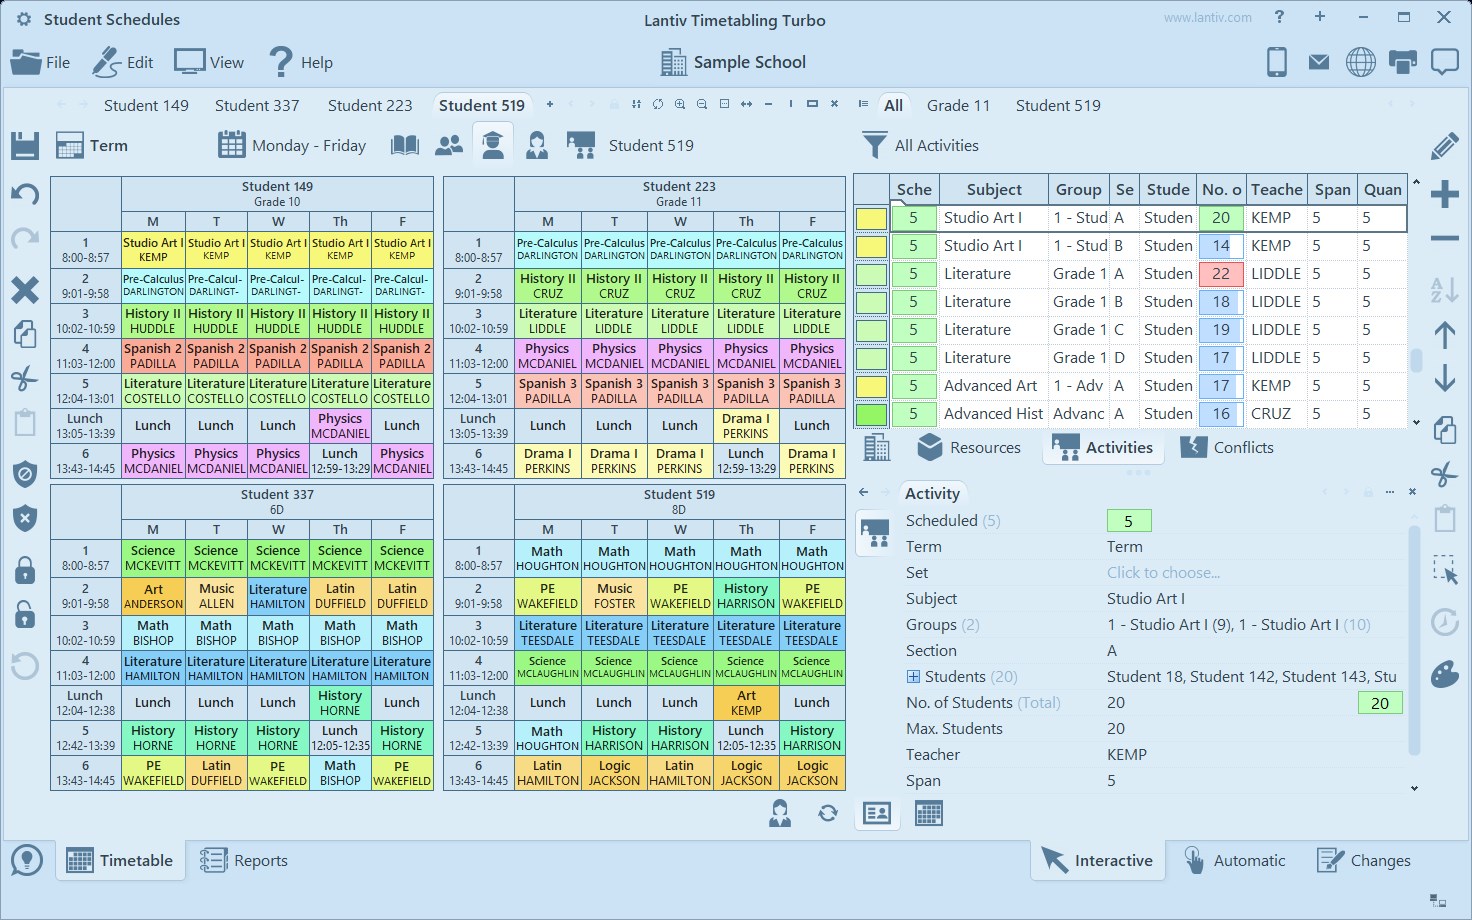Open the Changes panel
1472x920 pixels.
(1364, 860)
